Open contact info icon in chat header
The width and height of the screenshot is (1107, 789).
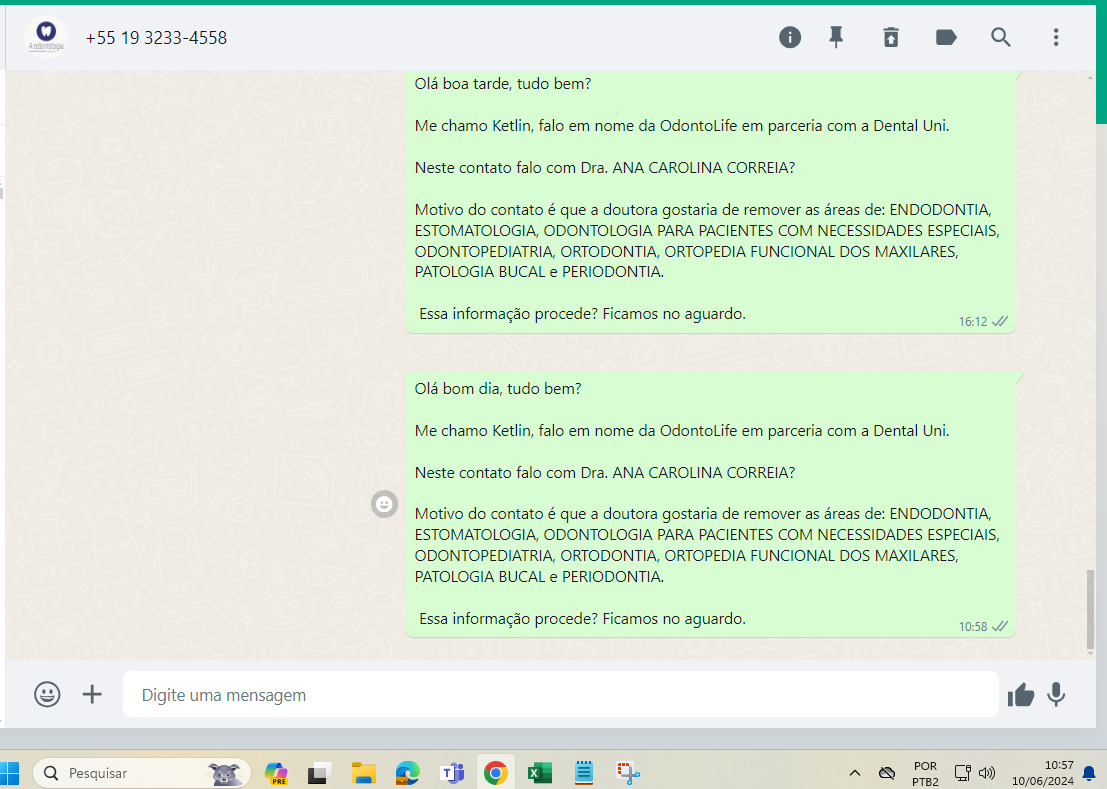(789, 37)
